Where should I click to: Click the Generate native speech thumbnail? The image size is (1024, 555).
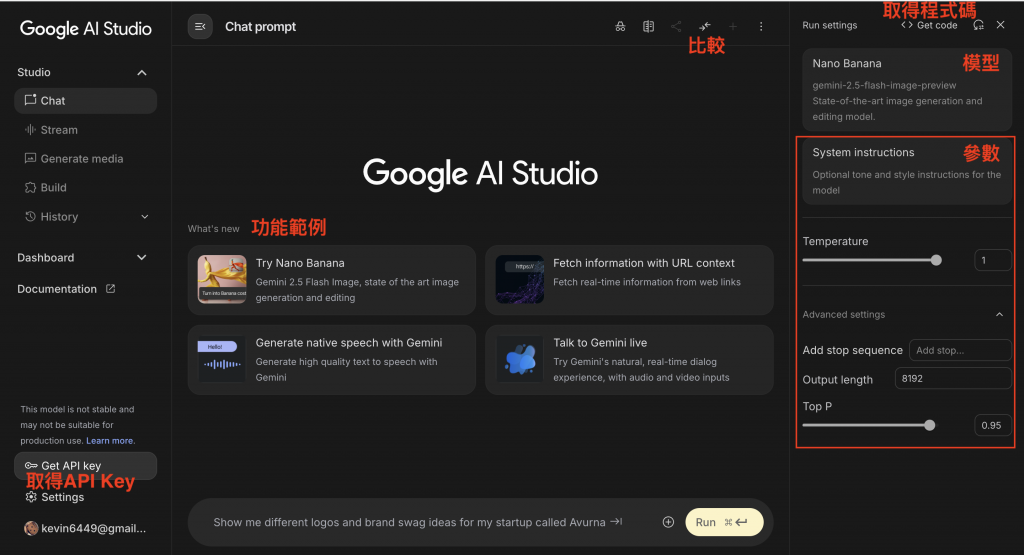click(x=222, y=359)
